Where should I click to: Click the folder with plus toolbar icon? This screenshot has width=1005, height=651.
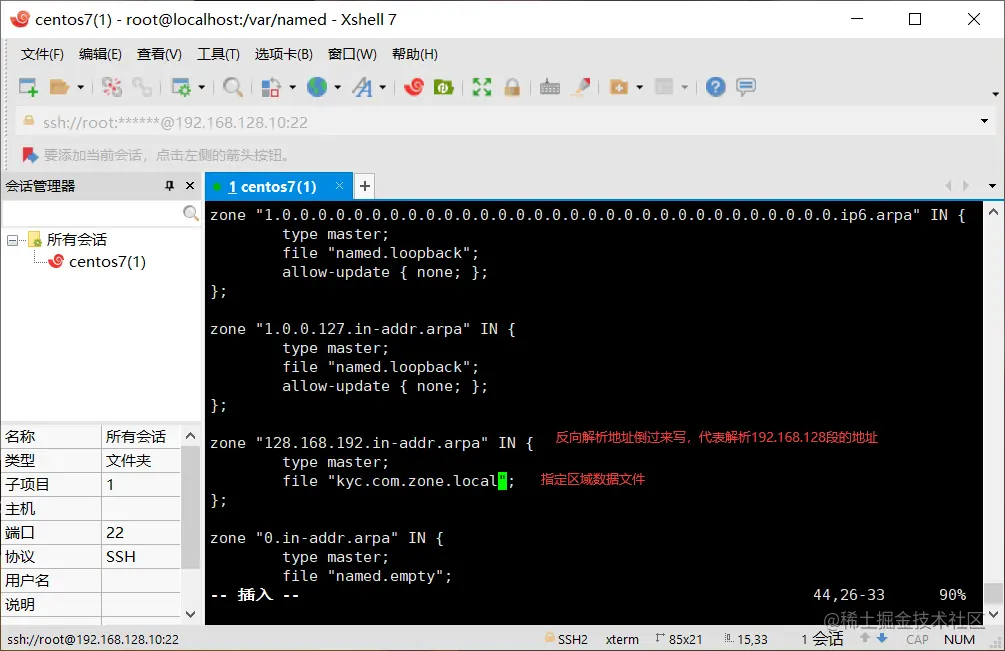[x=619, y=87]
